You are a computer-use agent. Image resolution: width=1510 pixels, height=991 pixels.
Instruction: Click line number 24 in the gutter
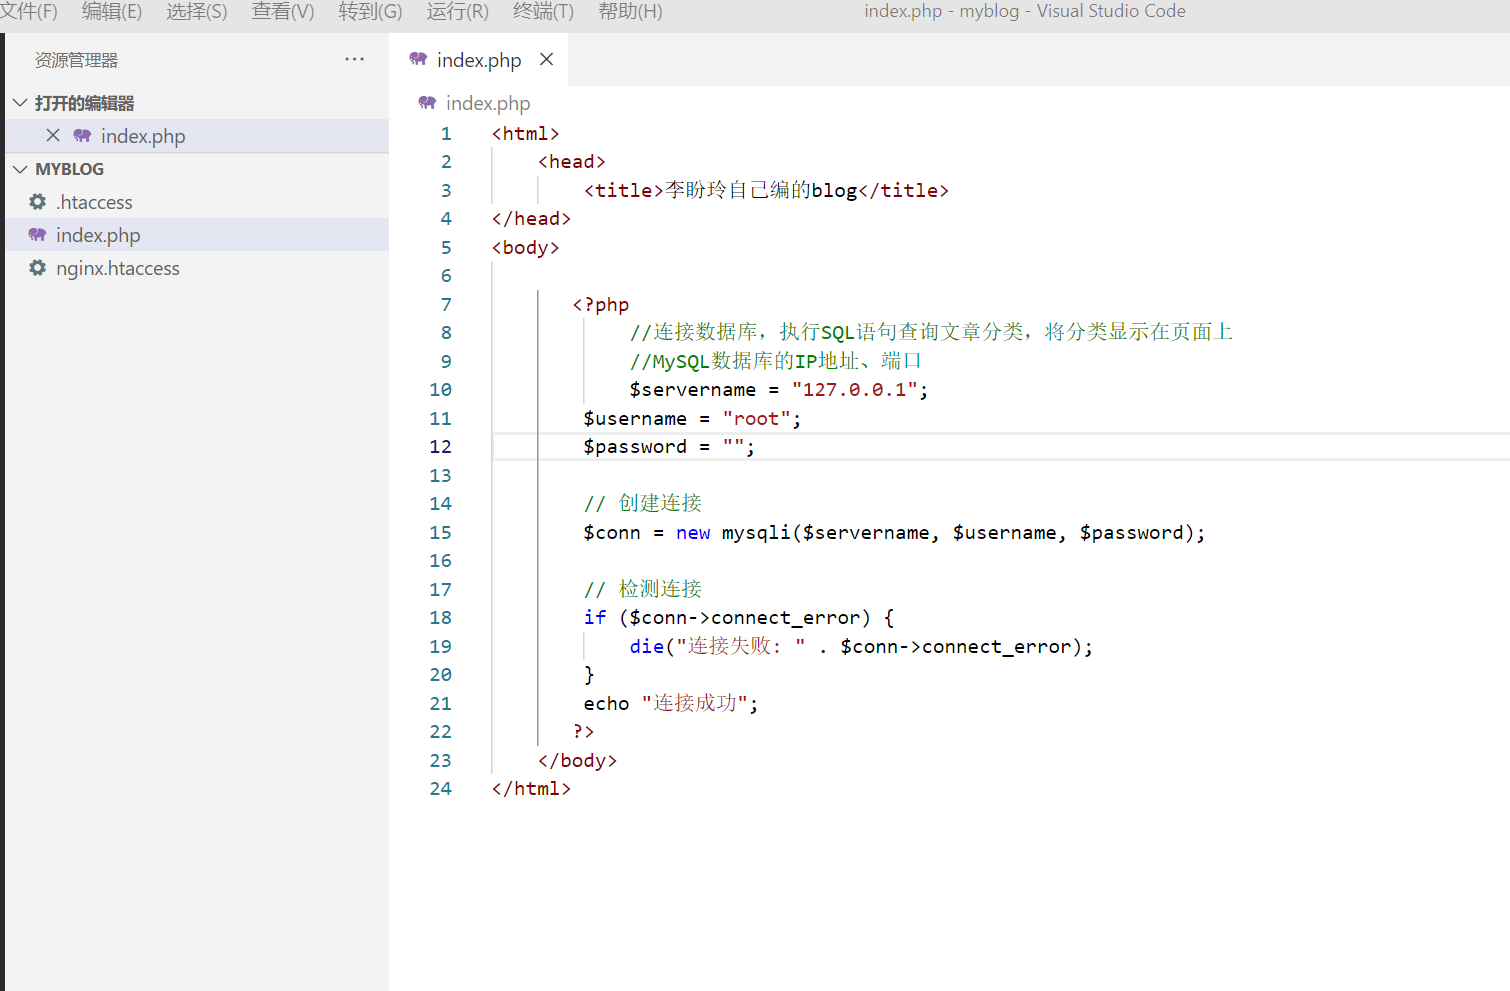[x=441, y=788]
